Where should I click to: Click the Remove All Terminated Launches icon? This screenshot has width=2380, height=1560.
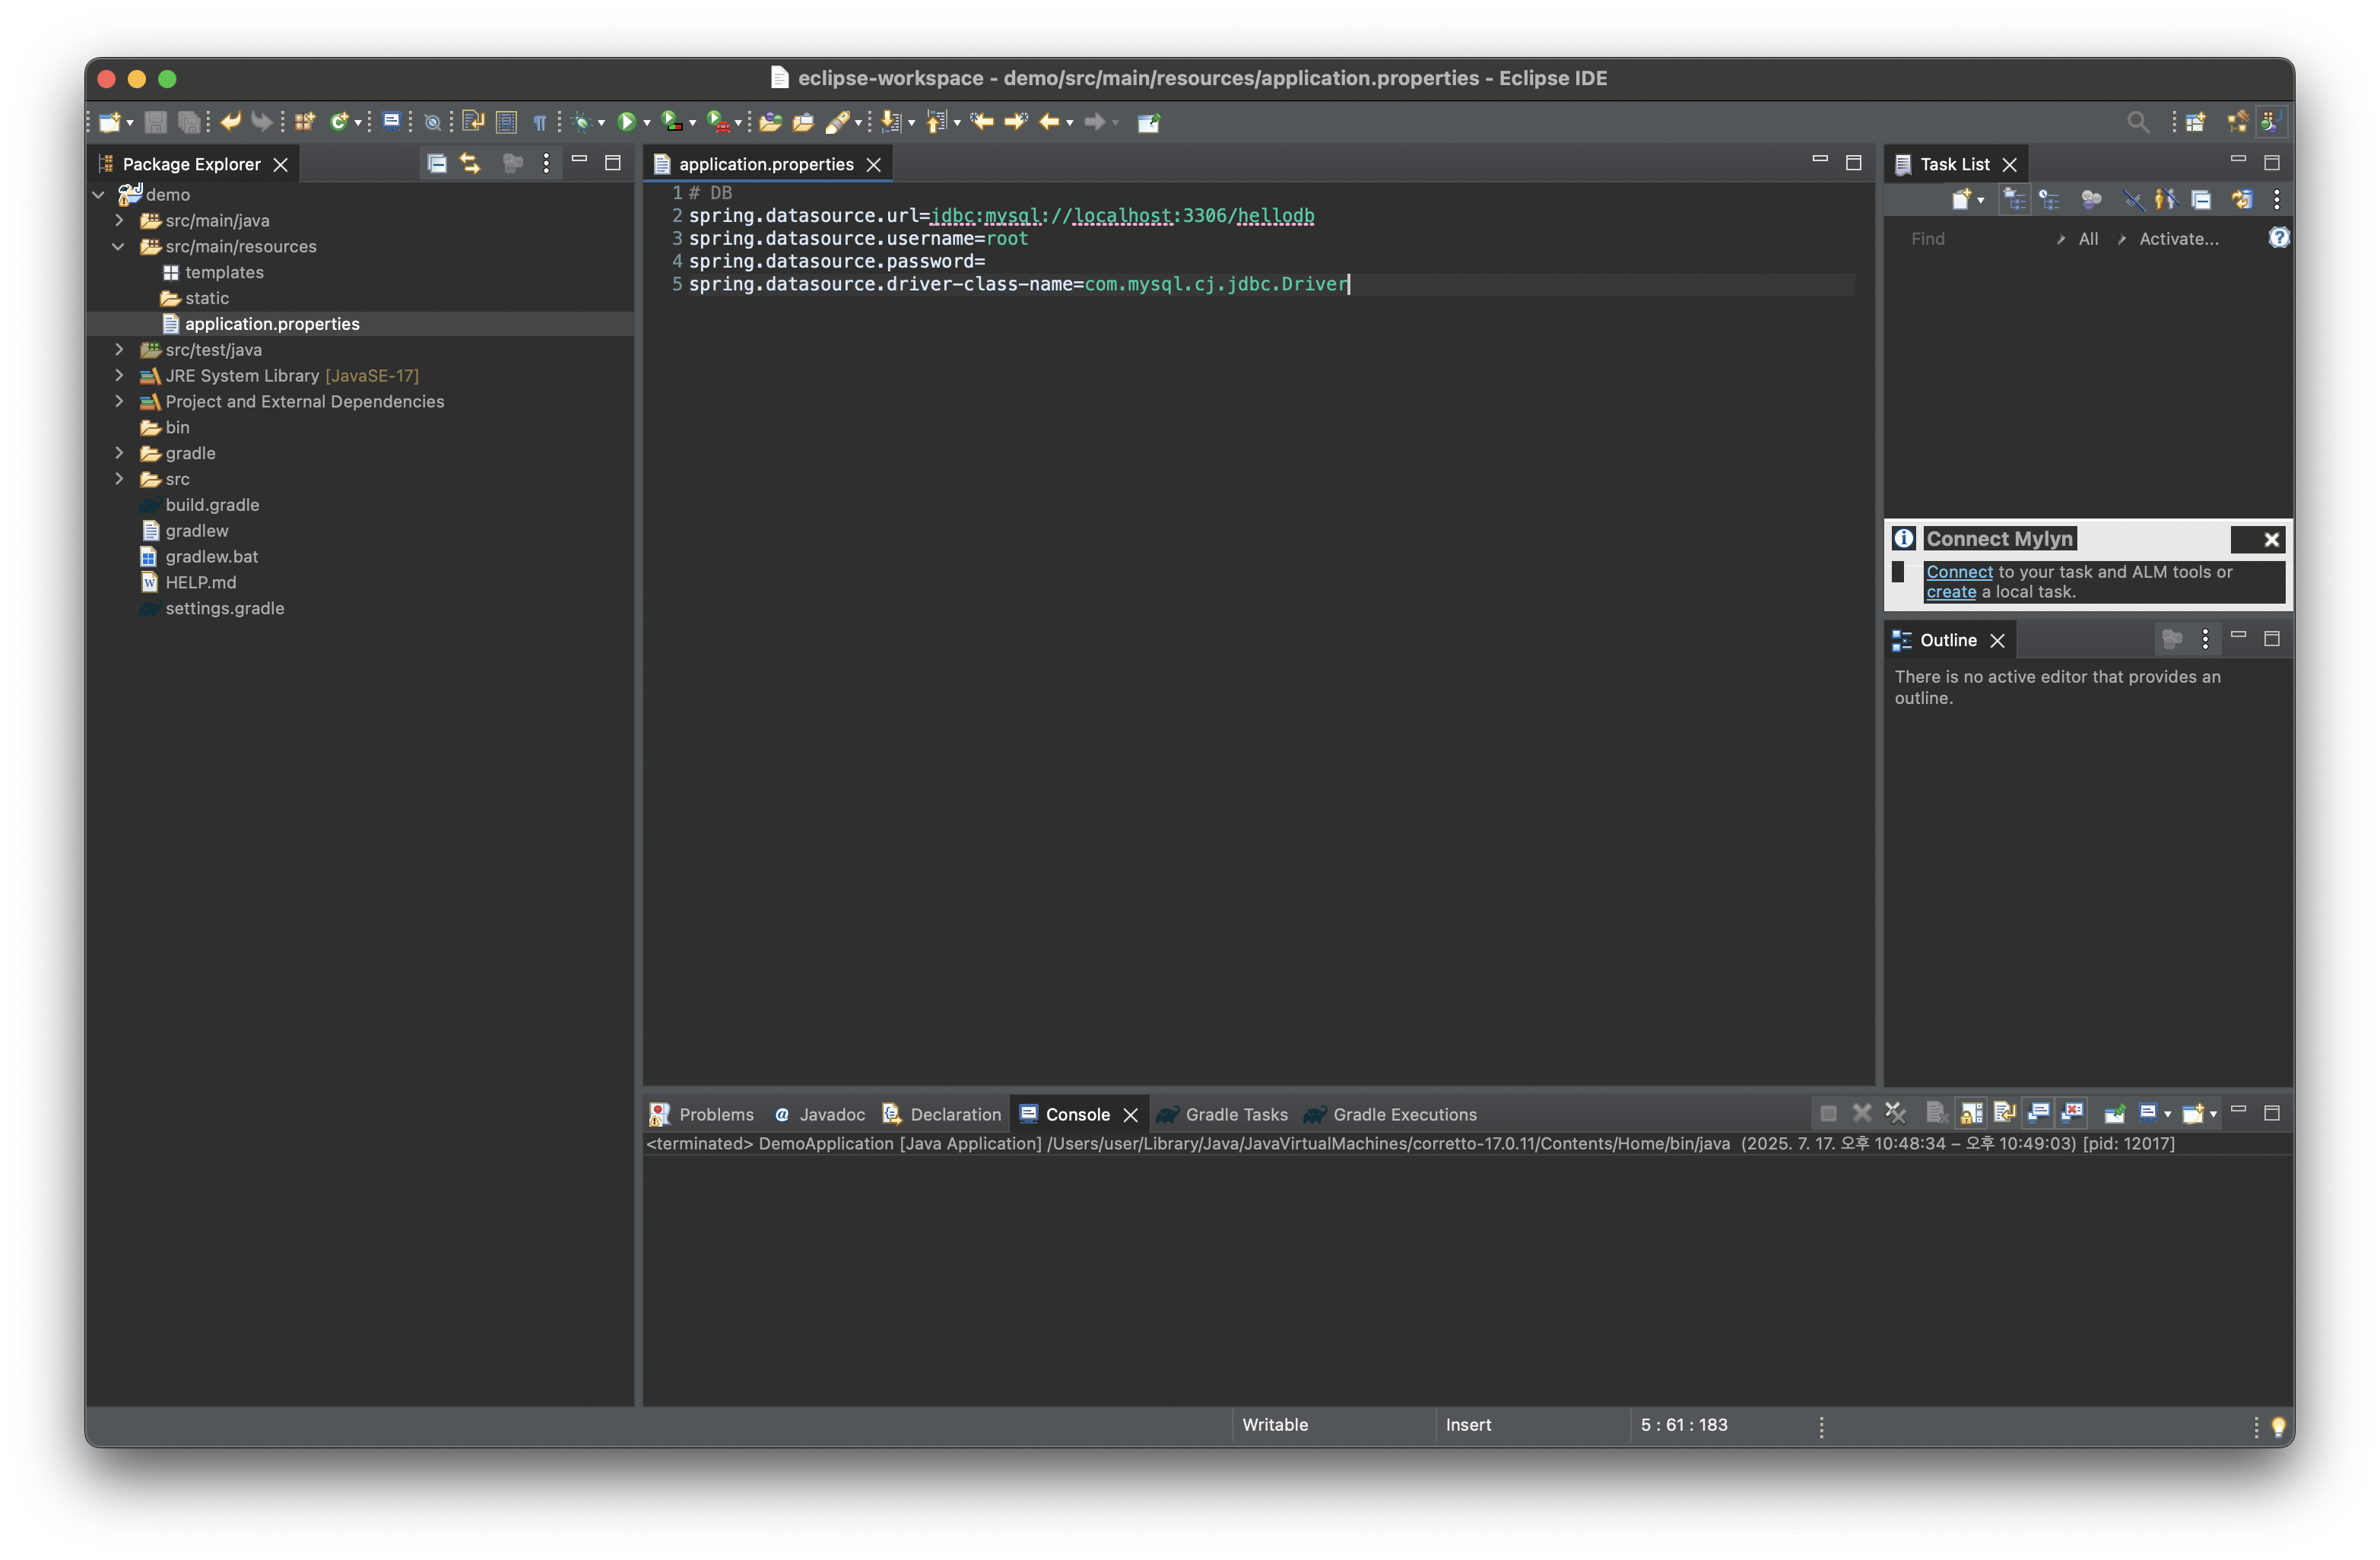[x=1895, y=1113]
